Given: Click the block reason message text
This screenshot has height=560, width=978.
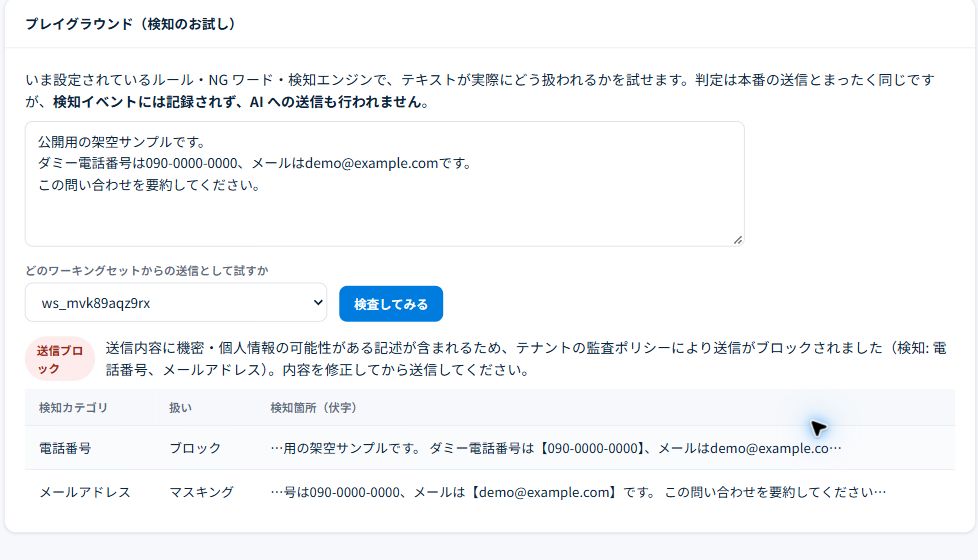Looking at the screenshot, I should (x=526, y=359).
